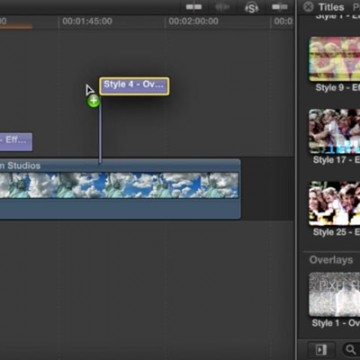Select the Style 9 title thumbnail

pyautogui.click(x=335, y=59)
